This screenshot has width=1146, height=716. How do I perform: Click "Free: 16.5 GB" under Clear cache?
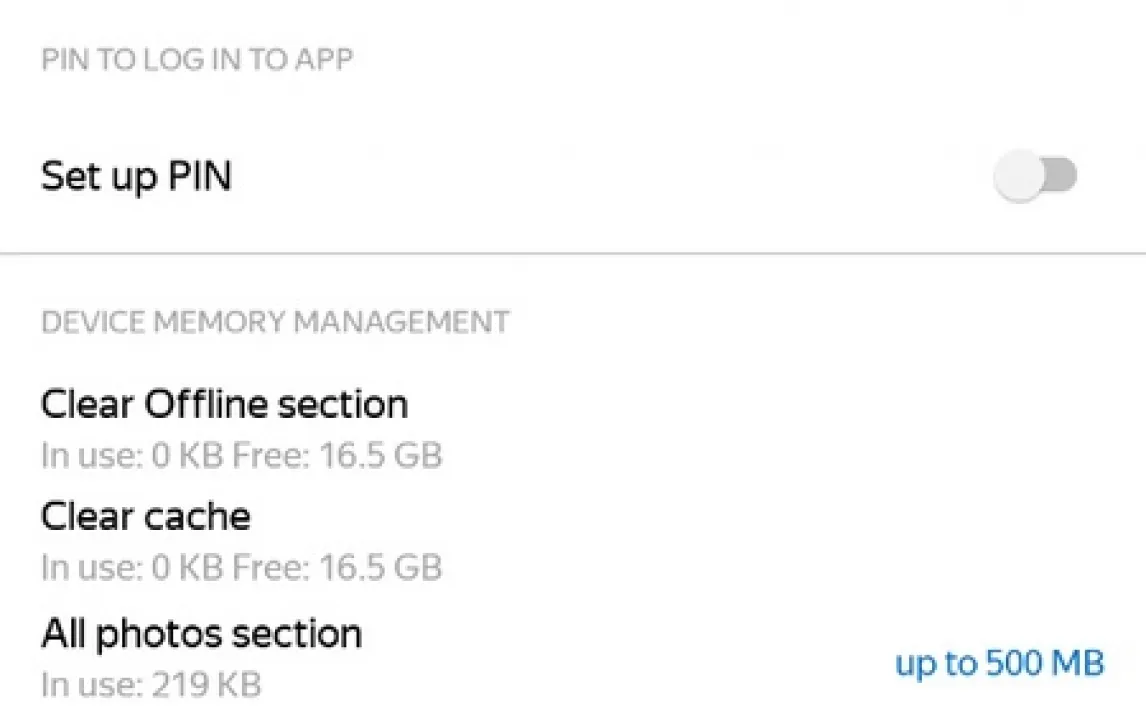click(337, 568)
